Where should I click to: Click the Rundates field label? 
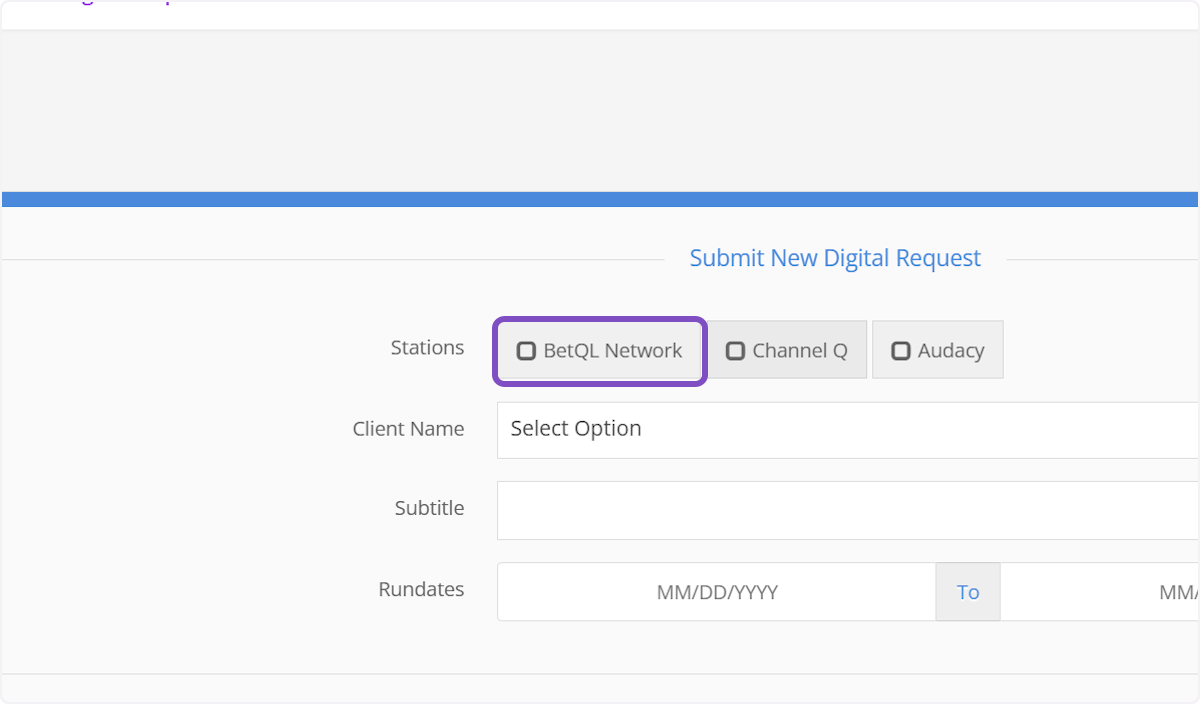(x=421, y=589)
